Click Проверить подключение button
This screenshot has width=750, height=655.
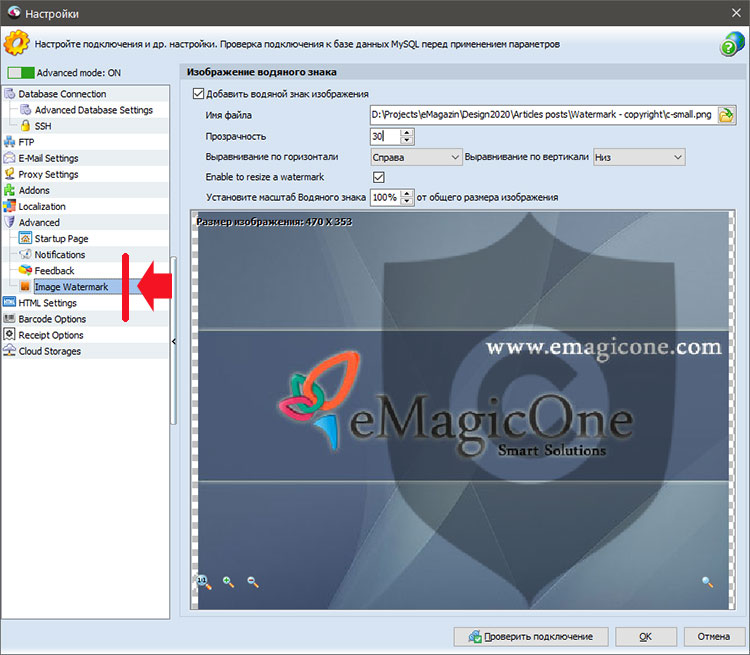[531, 636]
